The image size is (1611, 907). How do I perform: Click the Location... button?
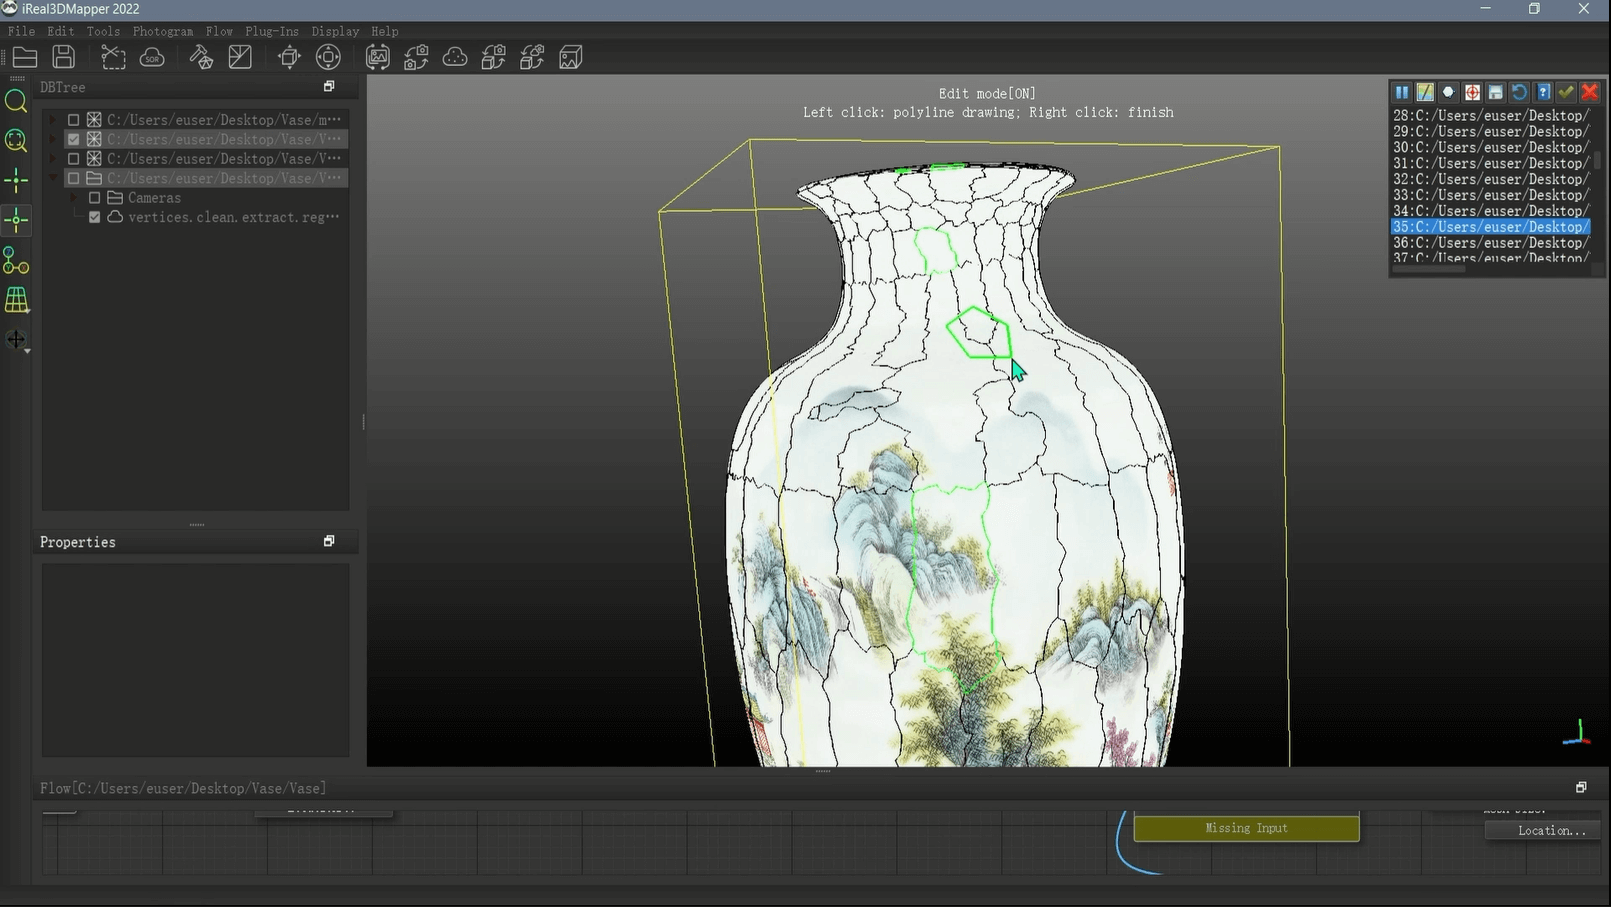1543,830
